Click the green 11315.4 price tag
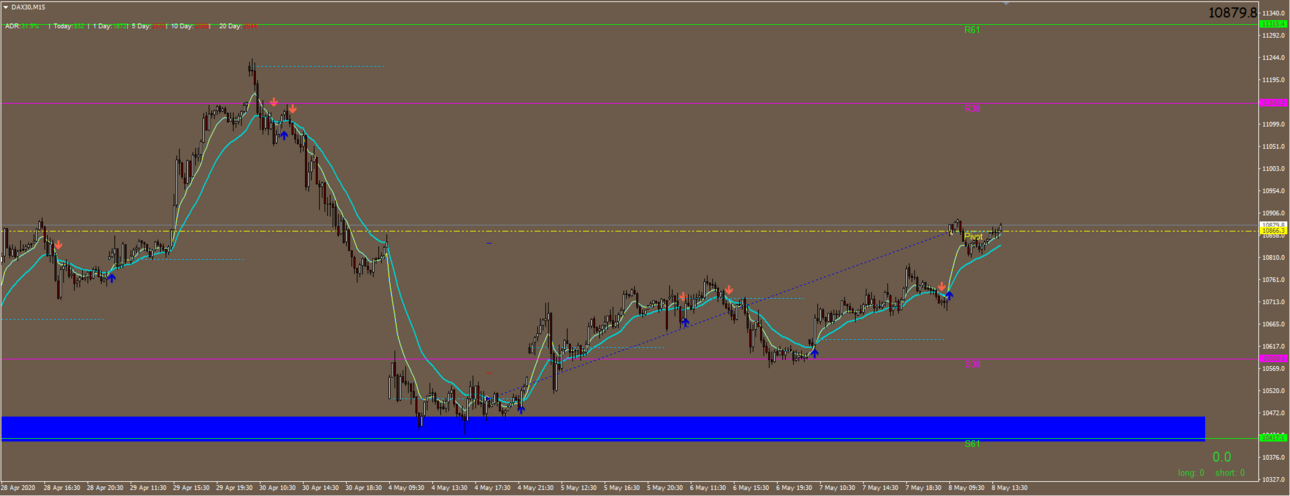The width and height of the screenshot is (1290, 496). tap(1273, 24)
